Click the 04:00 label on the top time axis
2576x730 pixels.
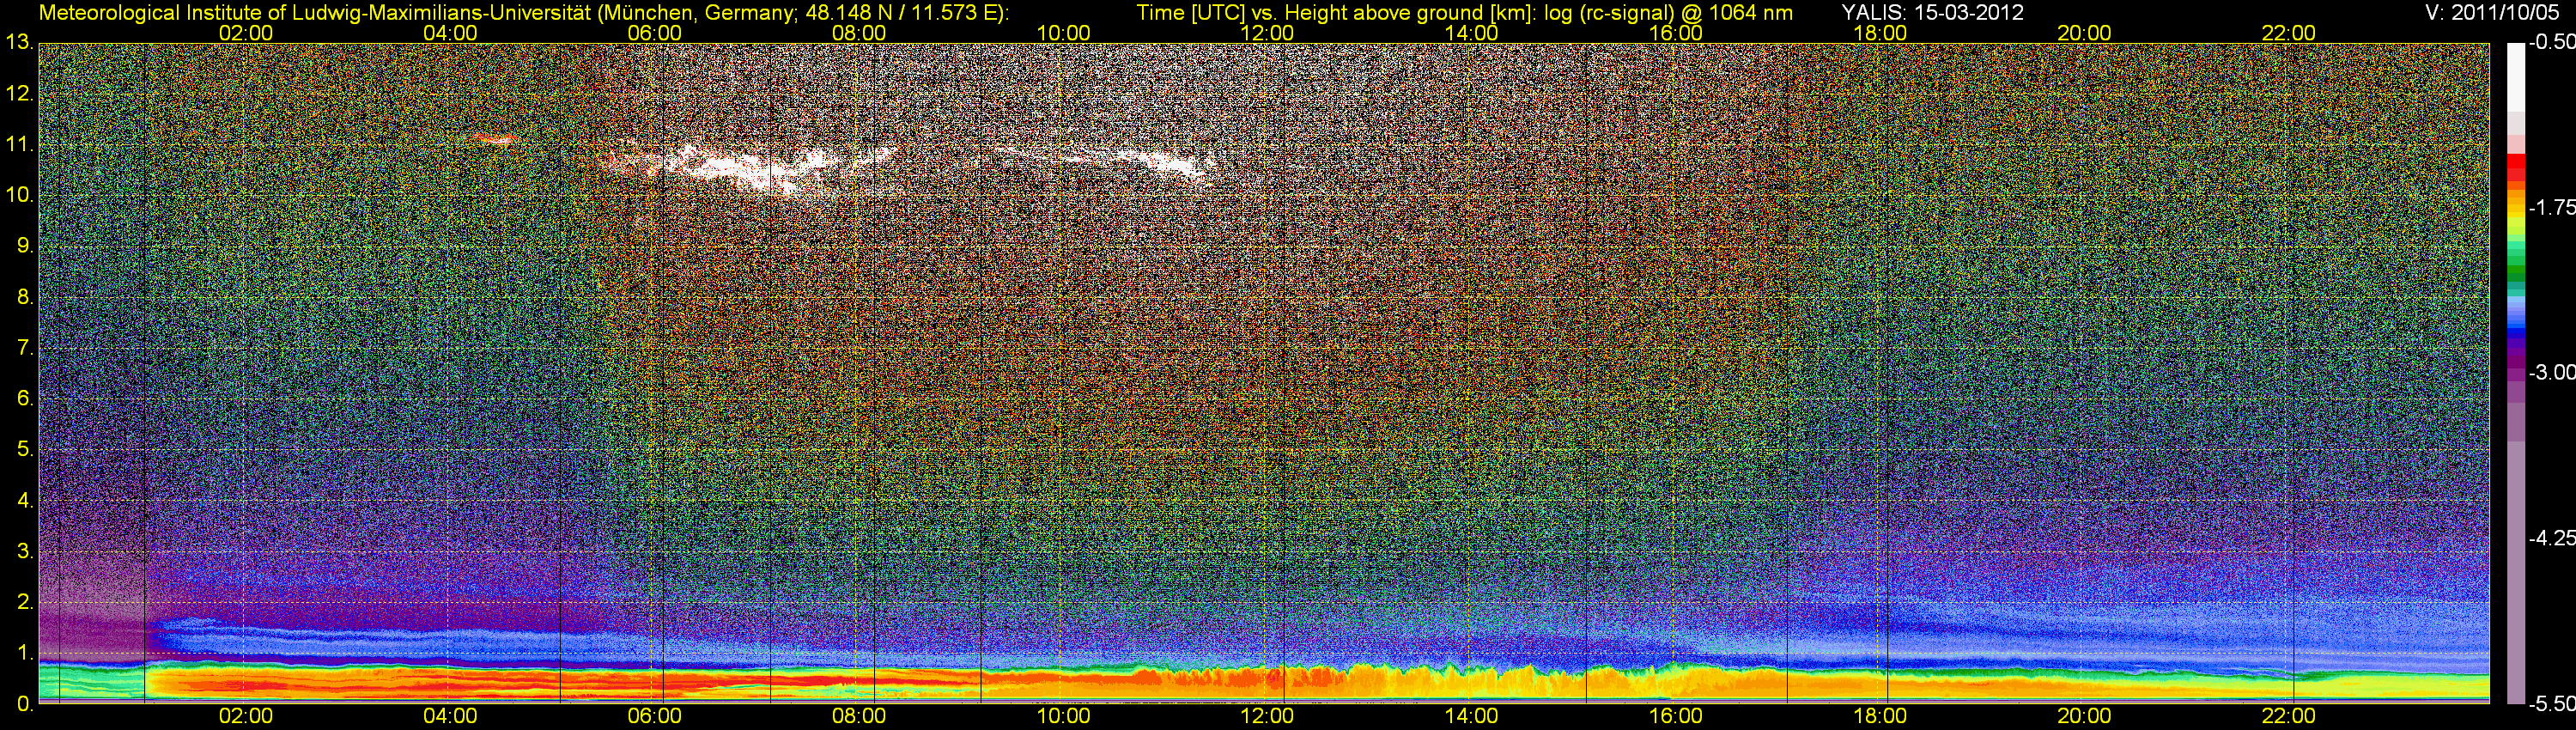[x=450, y=33]
